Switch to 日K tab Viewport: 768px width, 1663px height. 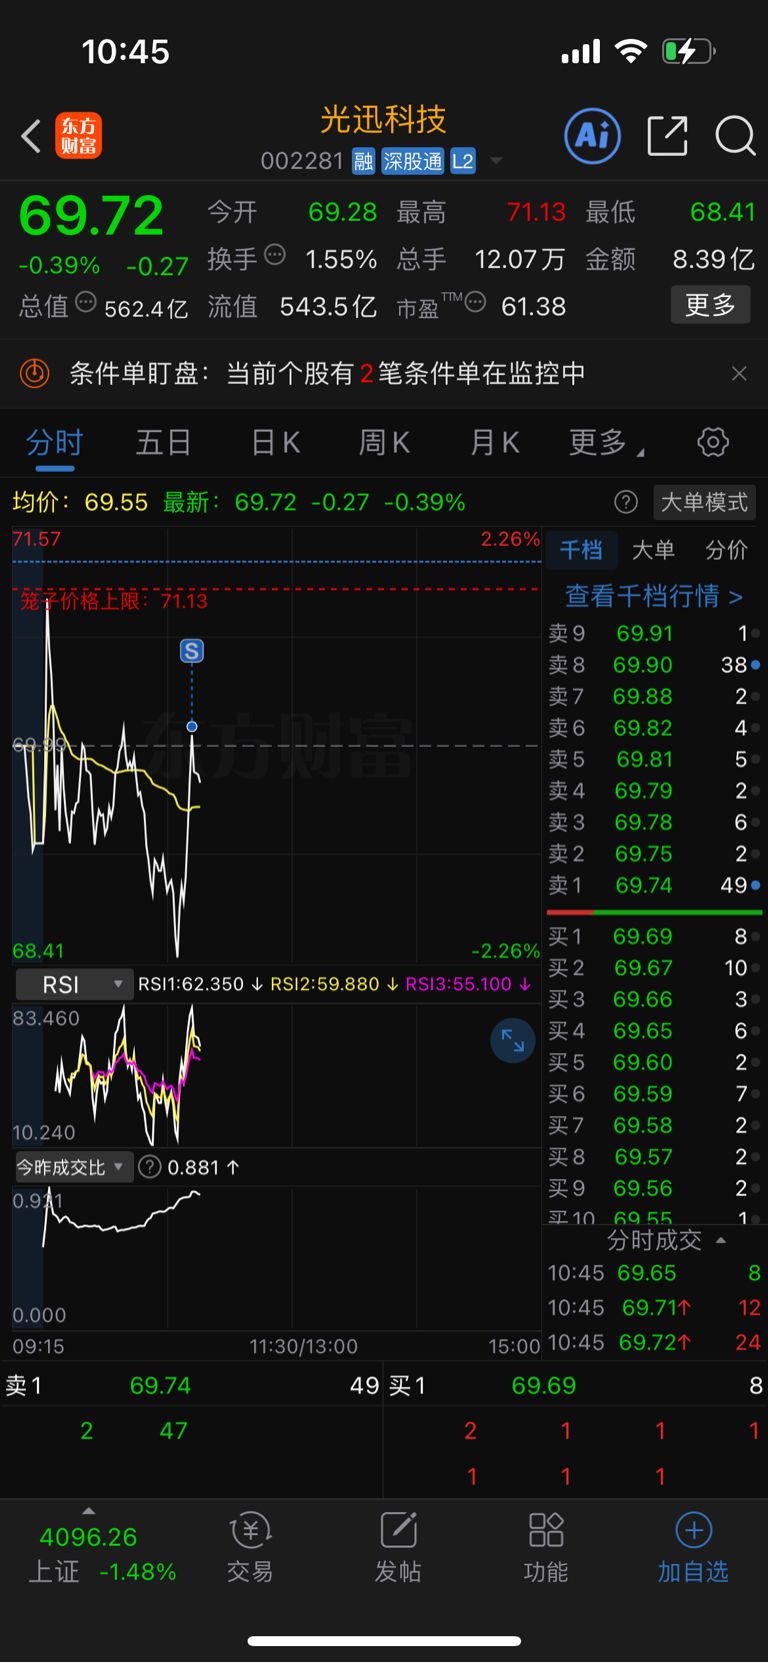[275, 443]
